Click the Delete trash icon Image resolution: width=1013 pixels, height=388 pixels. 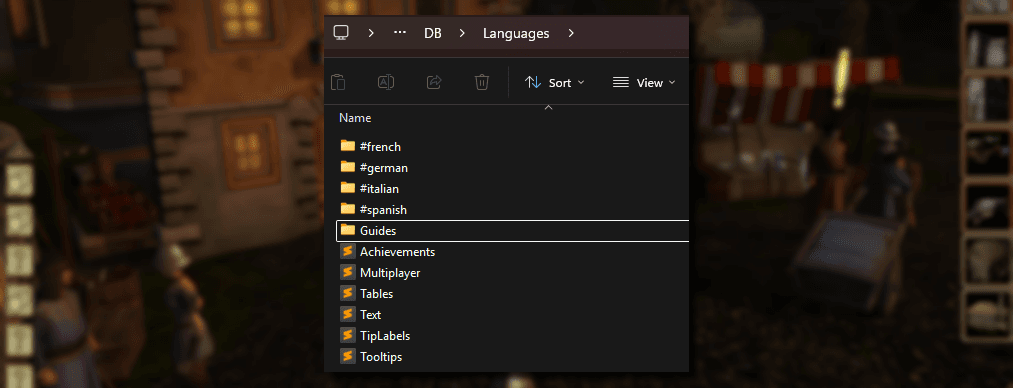tap(481, 83)
